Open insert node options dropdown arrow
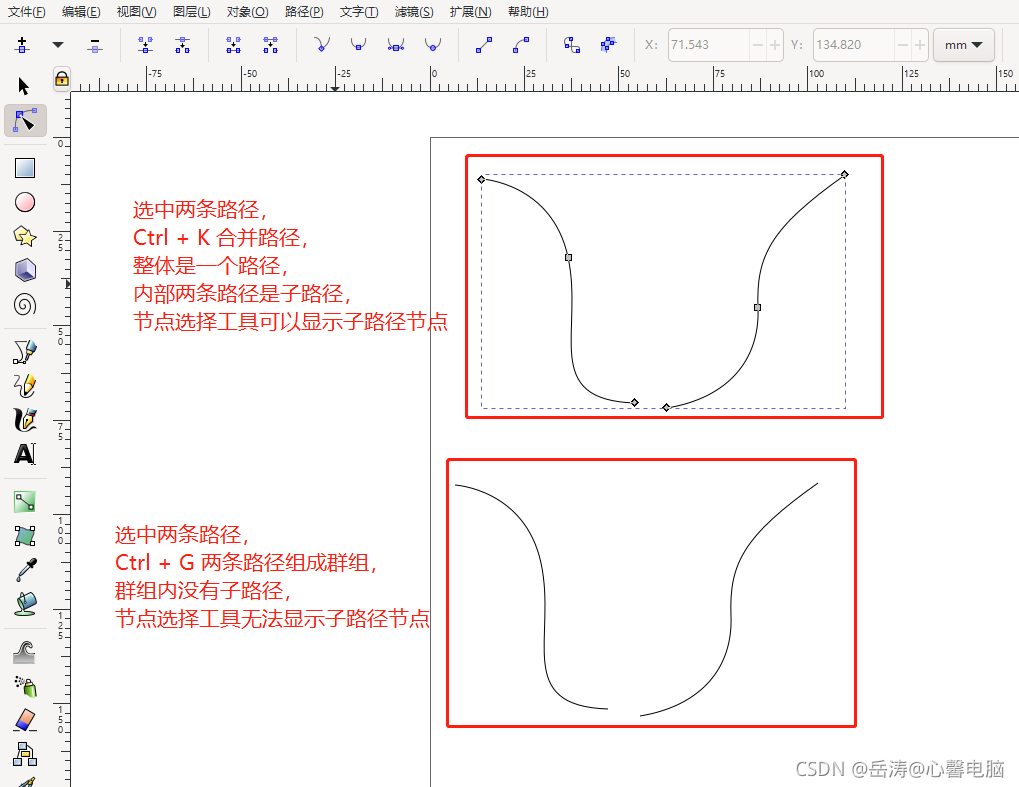 pos(58,45)
